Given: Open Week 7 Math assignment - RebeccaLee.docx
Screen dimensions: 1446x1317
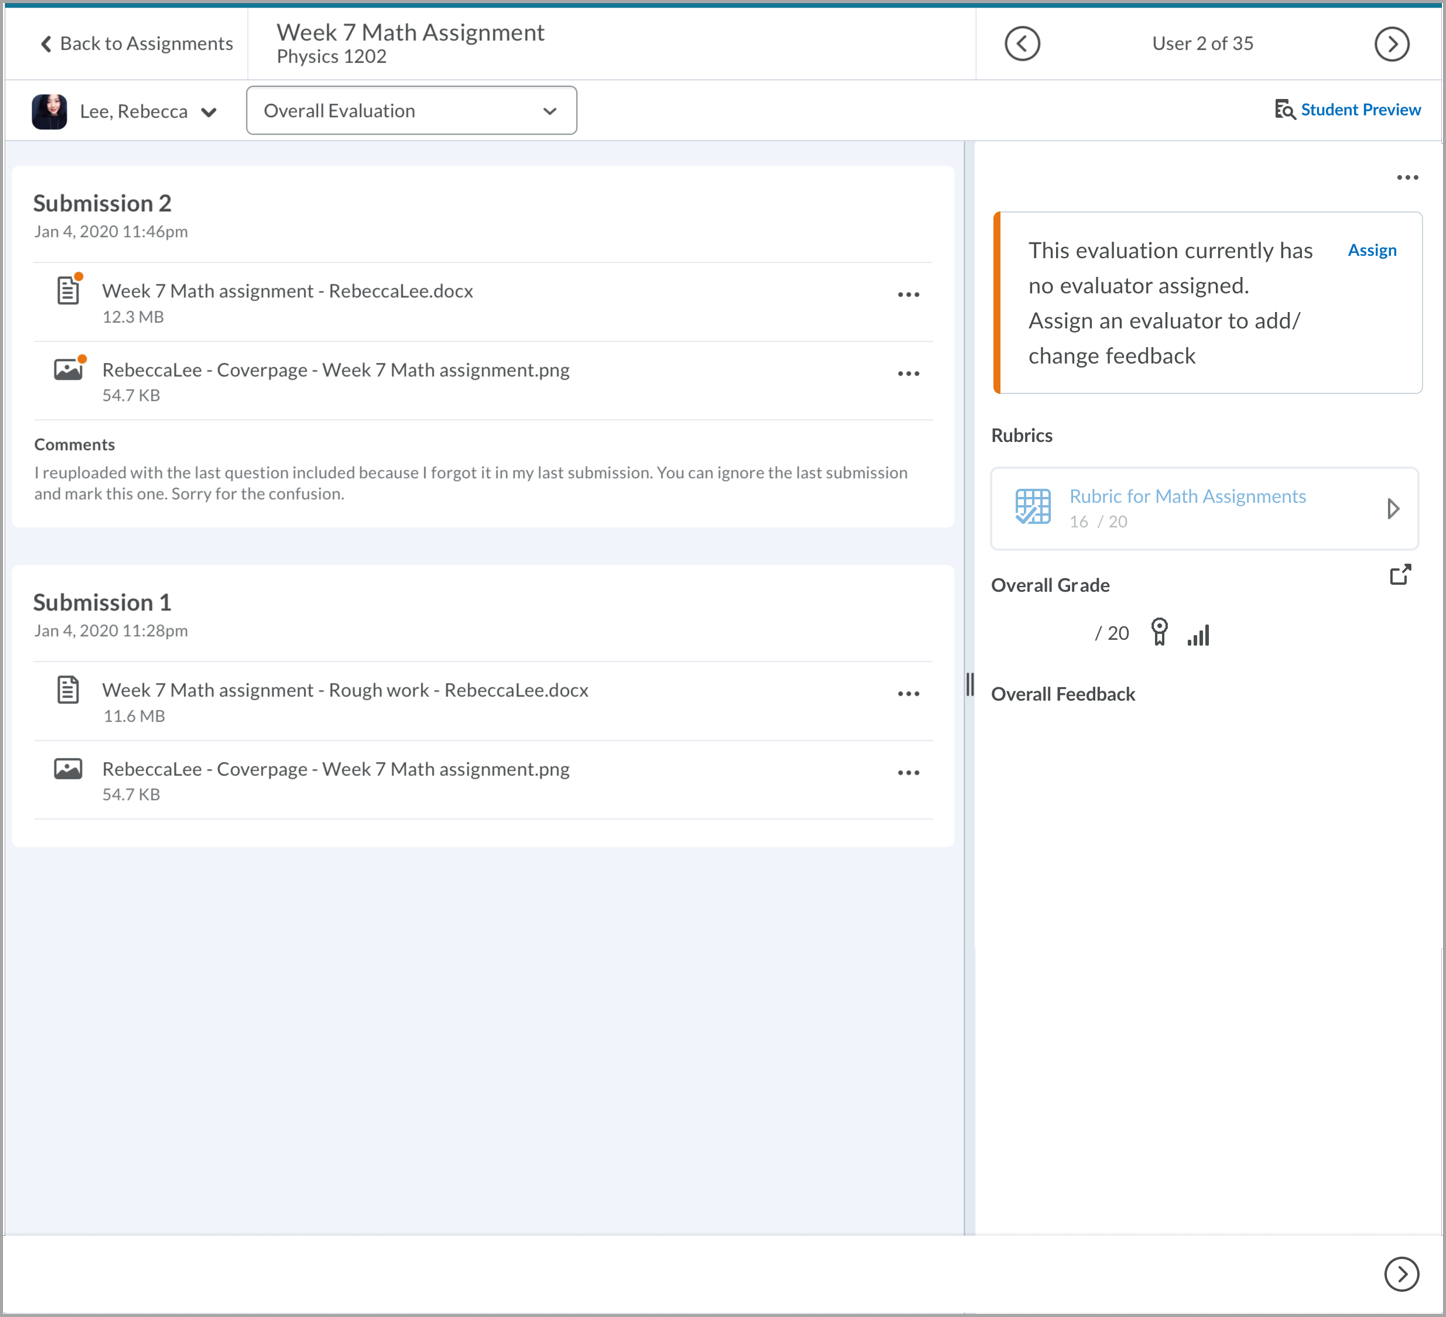Looking at the screenshot, I should (287, 291).
